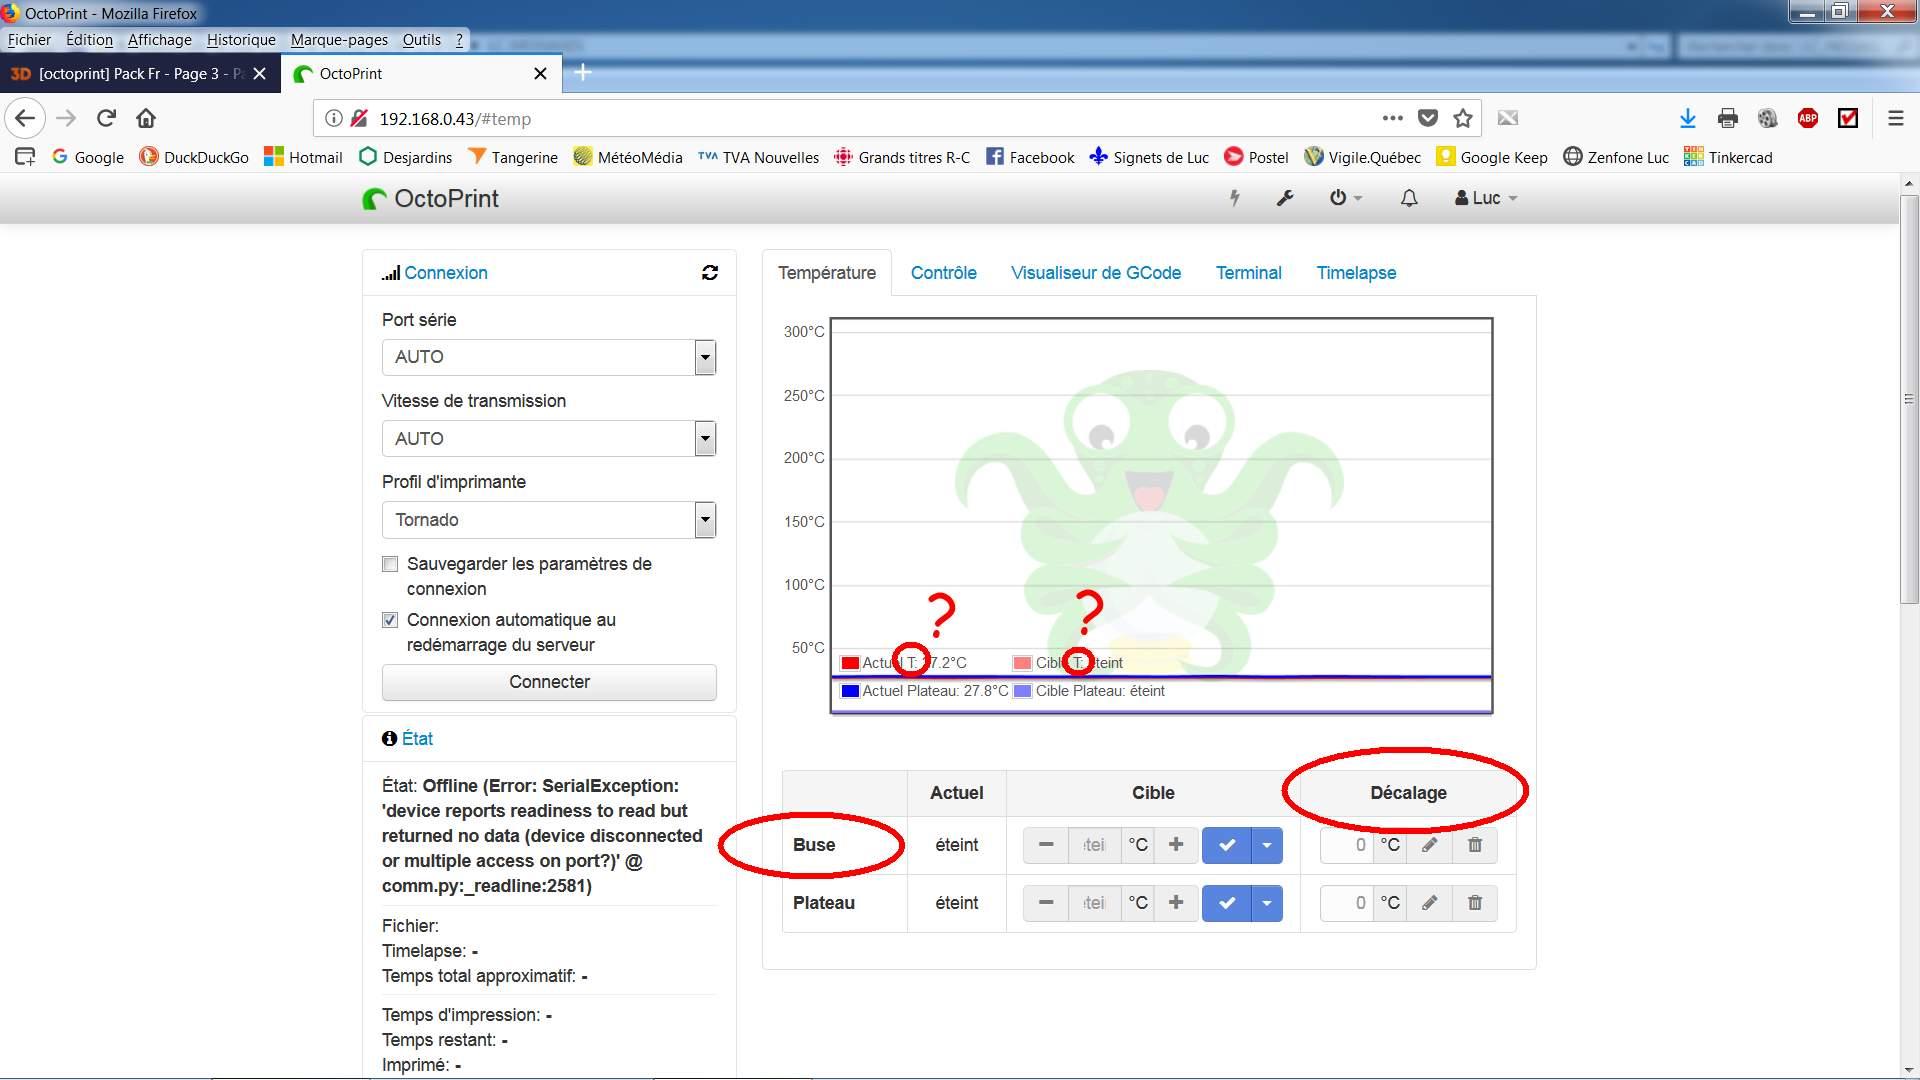Viewport: 1920px width, 1080px height.
Task: Increase Plateau target with plus button
Action: click(1176, 903)
